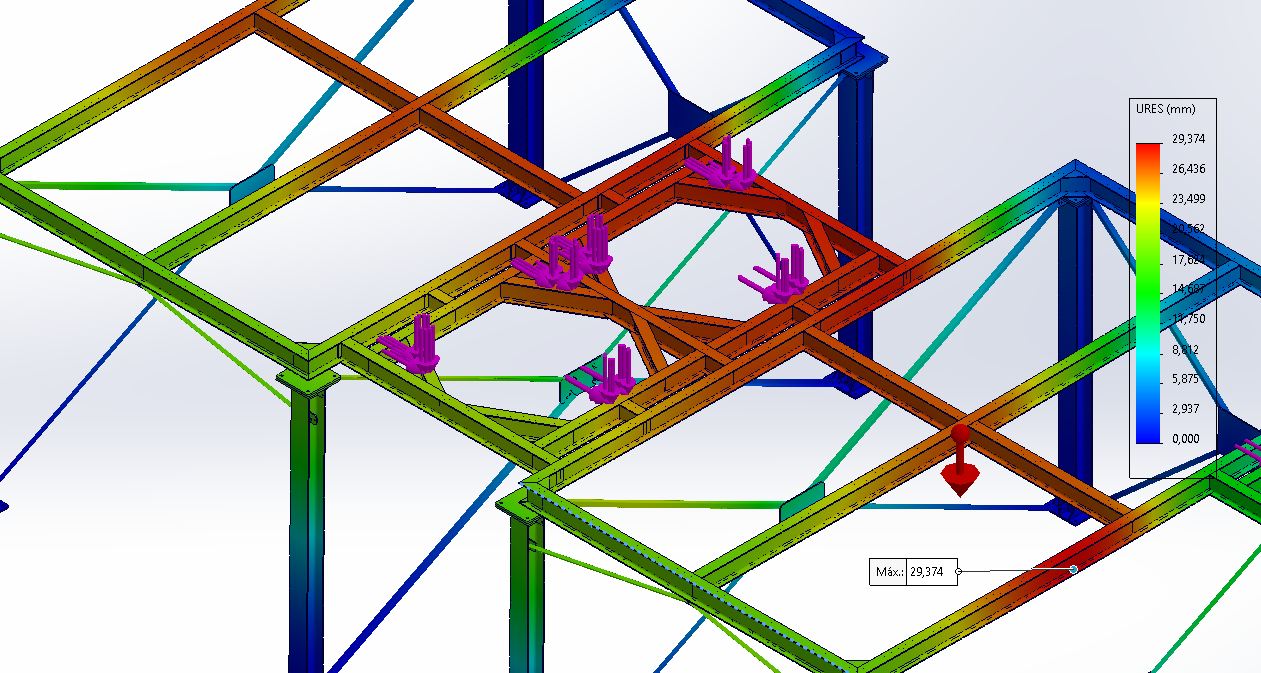The image size is (1261, 673).
Task: Click the legend value 26,436
Action: pyautogui.click(x=1187, y=169)
